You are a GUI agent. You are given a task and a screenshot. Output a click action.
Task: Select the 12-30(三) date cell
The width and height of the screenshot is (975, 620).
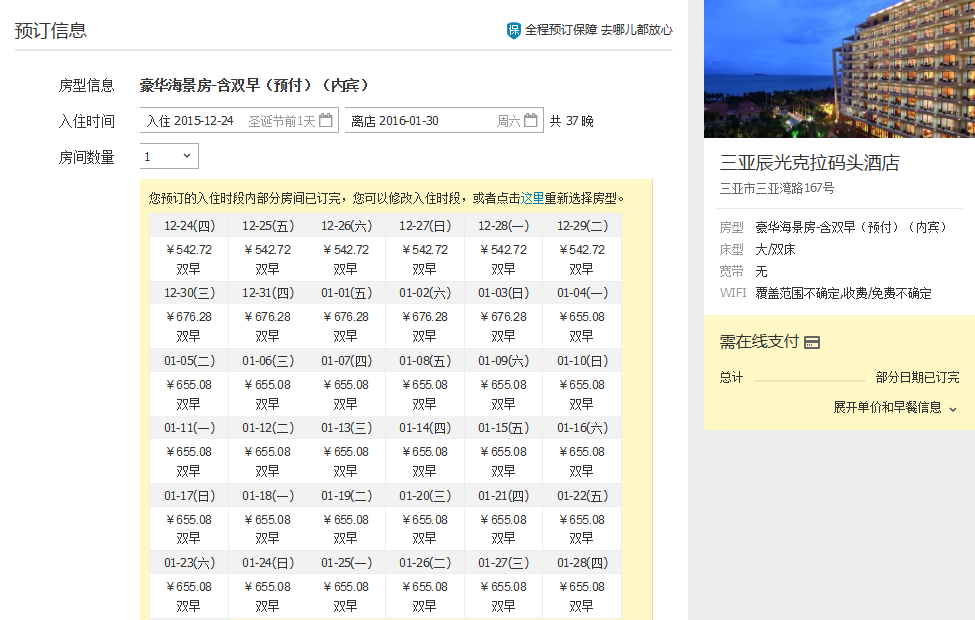[189, 293]
